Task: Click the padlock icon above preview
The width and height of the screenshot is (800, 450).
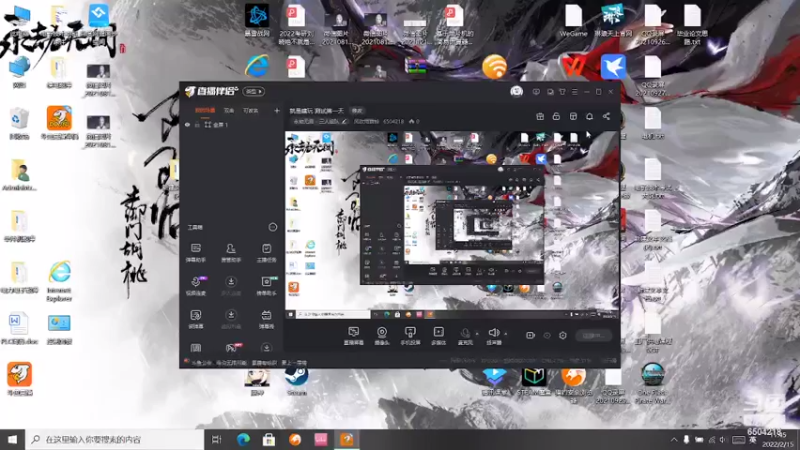Action: (556, 116)
